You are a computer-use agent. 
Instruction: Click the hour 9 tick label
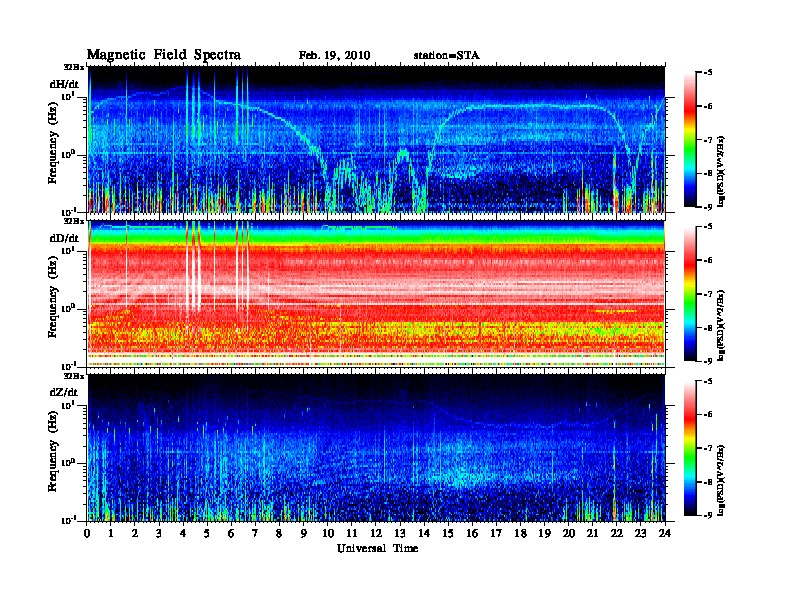(304, 533)
